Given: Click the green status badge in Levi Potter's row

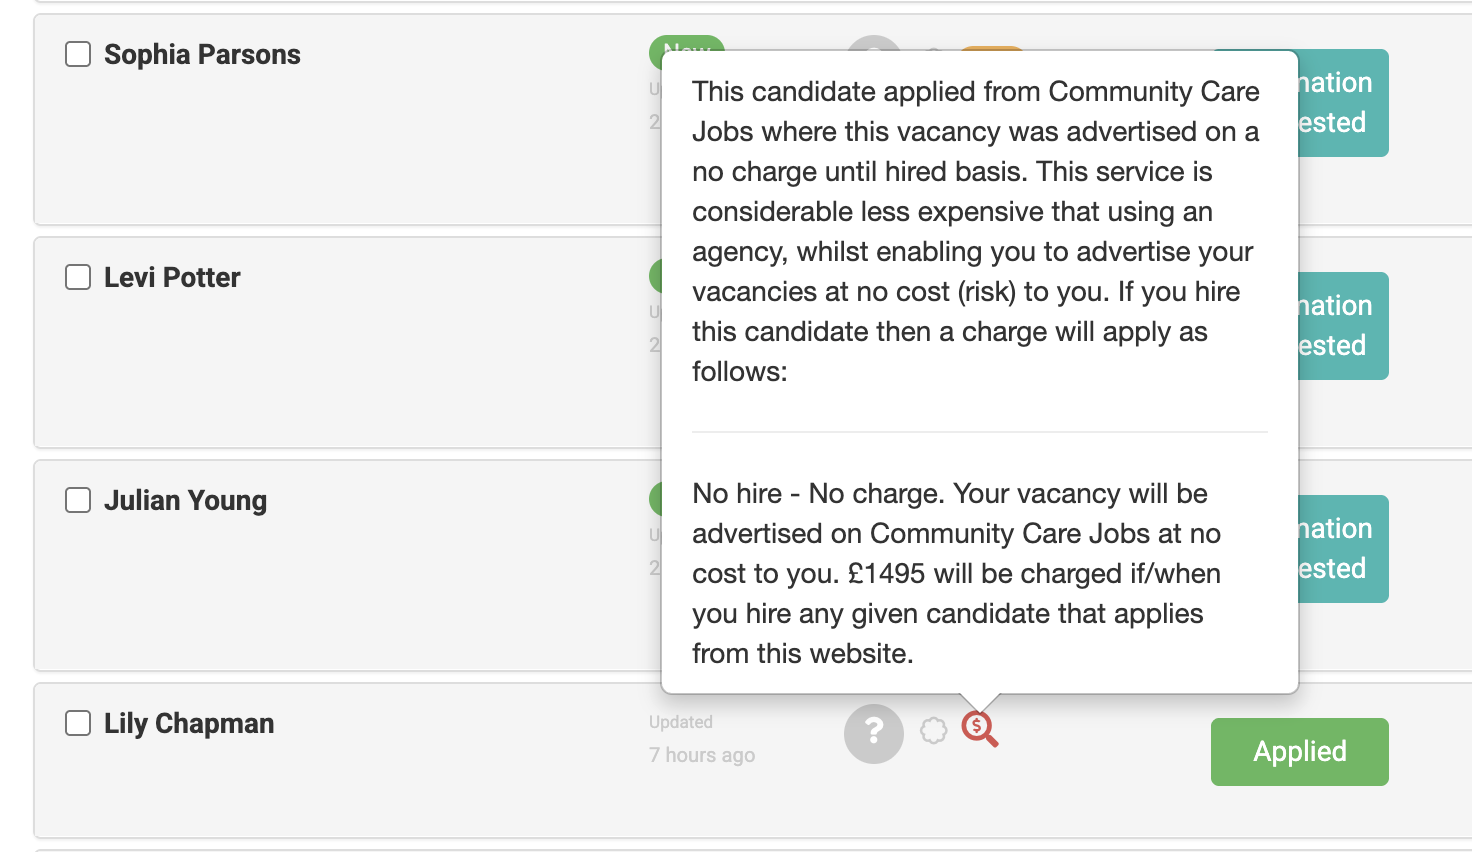Looking at the screenshot, I should (655, 275).
